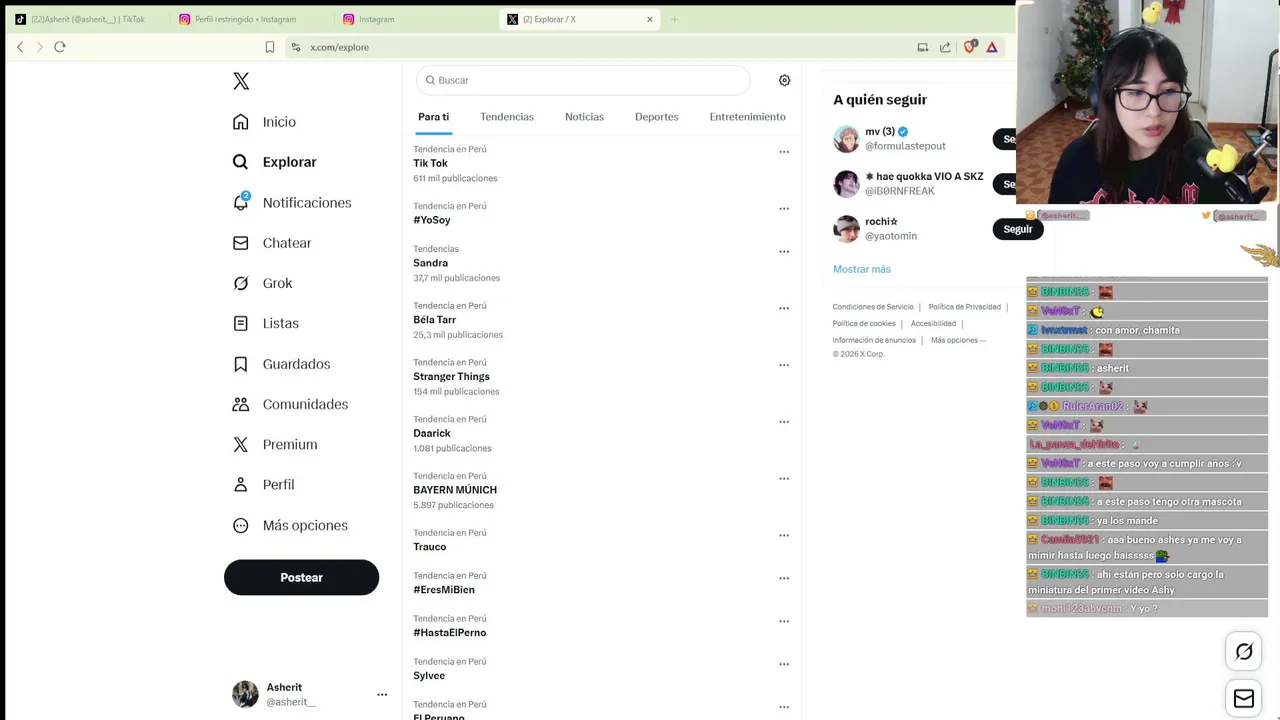Screen dimensions: 1280x720
Task: Open more options for Tik Tok trend
Action: click(784, 152)
